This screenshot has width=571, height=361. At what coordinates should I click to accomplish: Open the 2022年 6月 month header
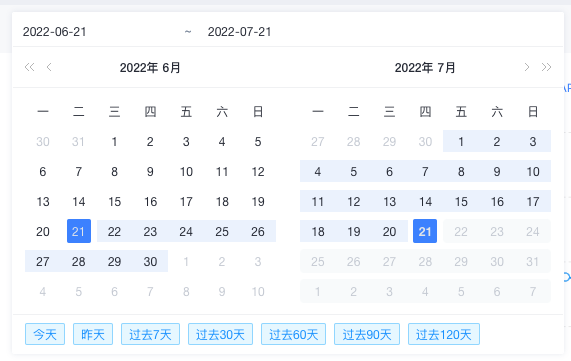point(150,68)
